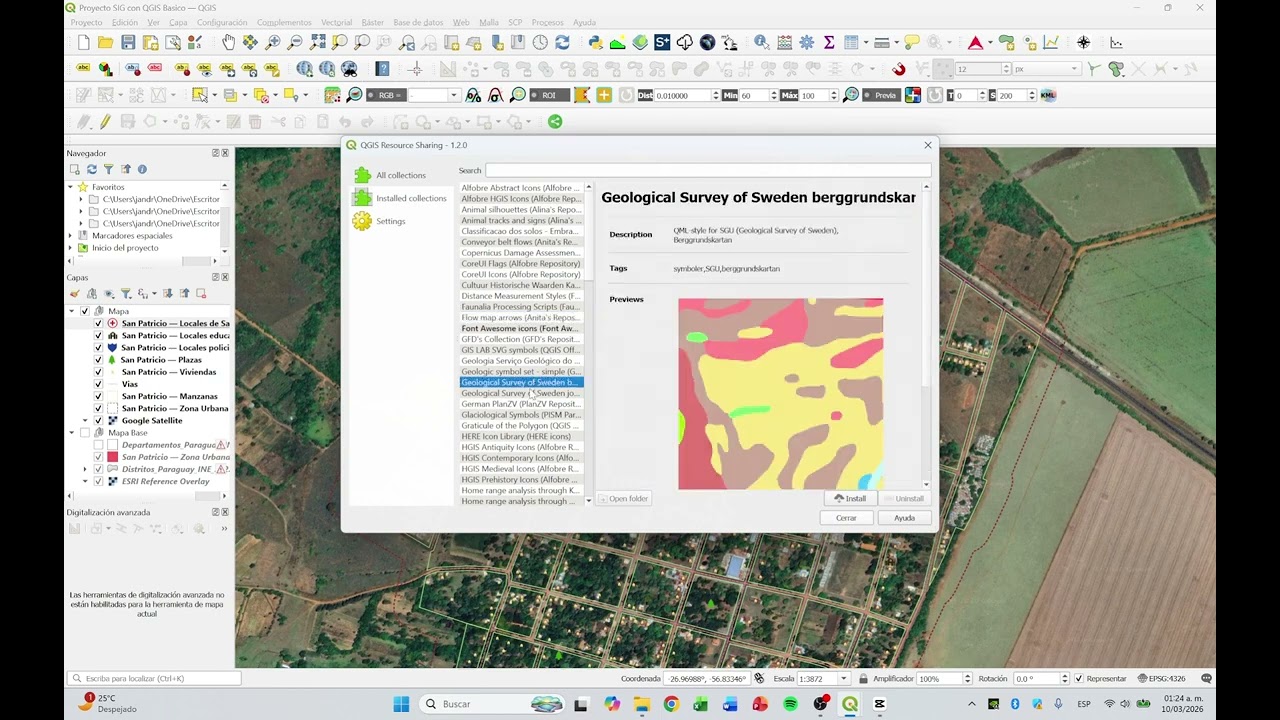Open the Python console icon

pos(595,42)
